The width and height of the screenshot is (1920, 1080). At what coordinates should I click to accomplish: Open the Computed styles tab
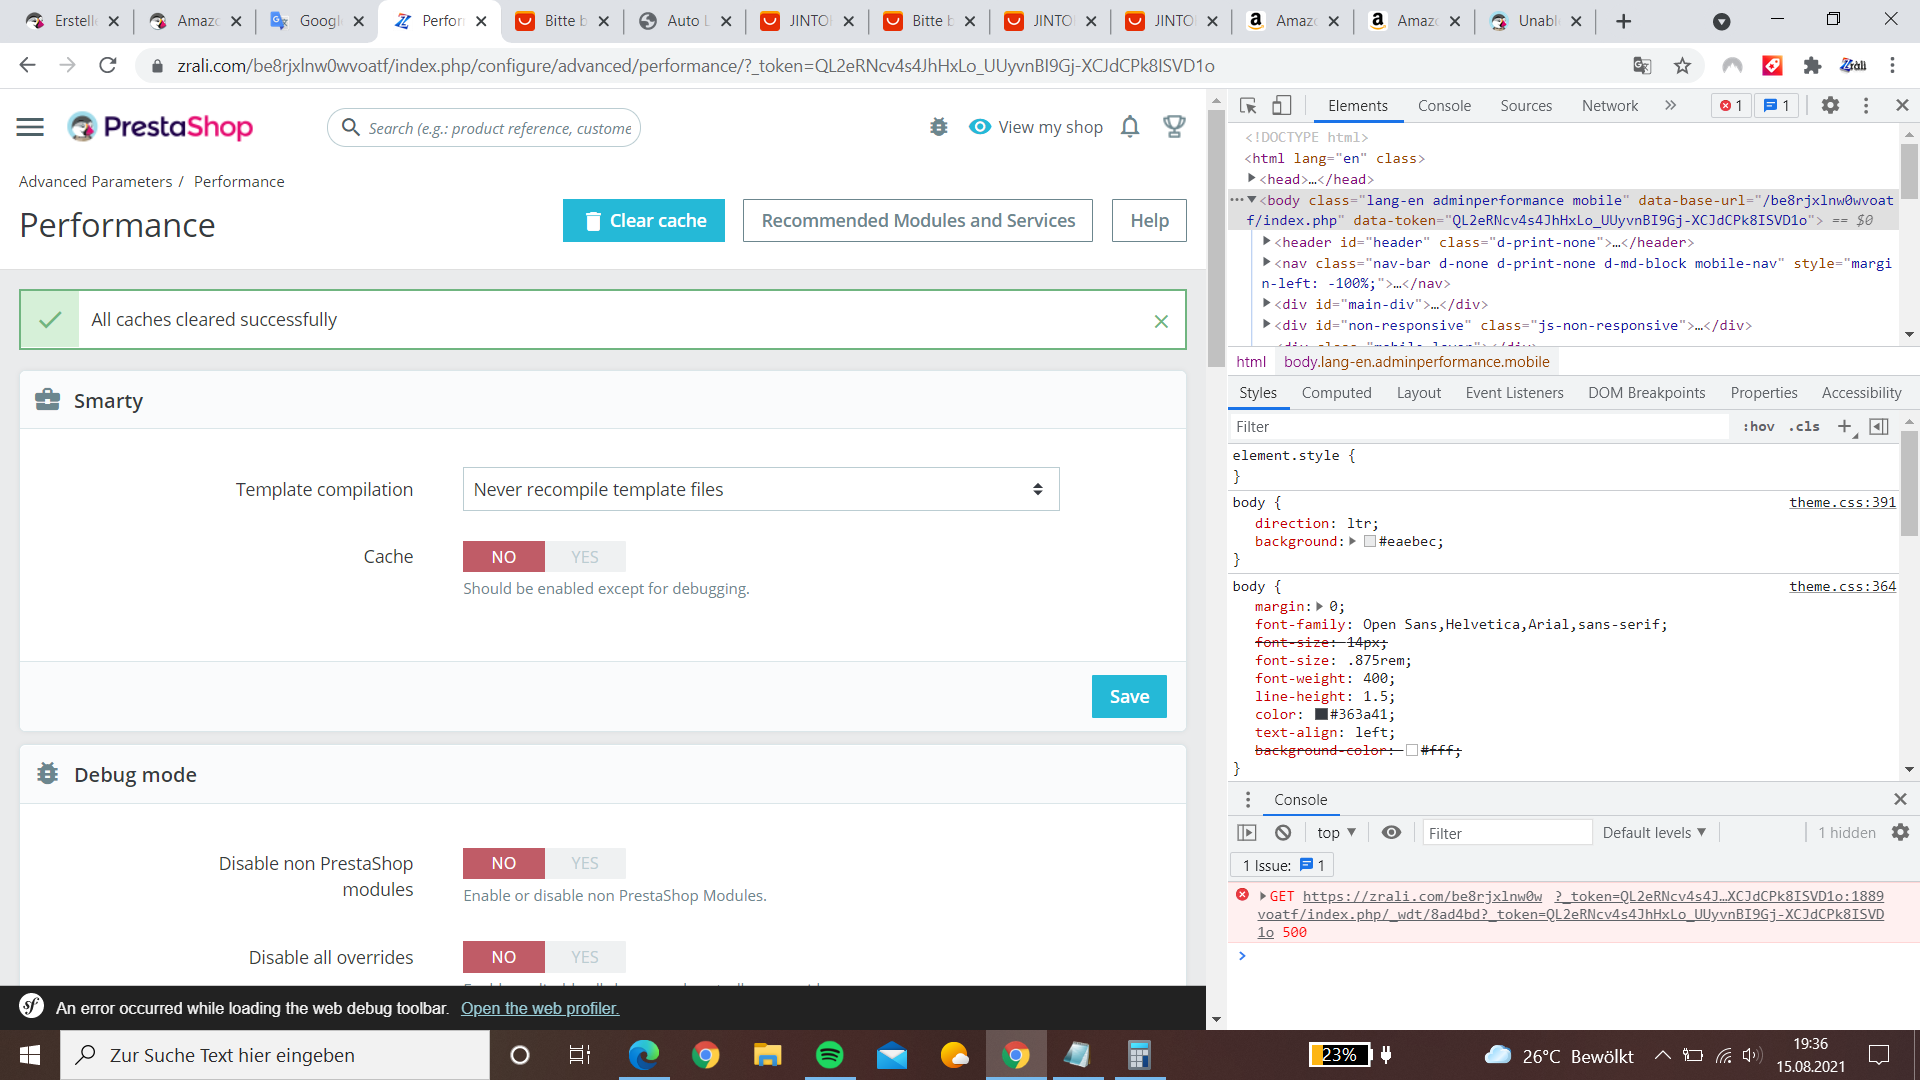1336,393
